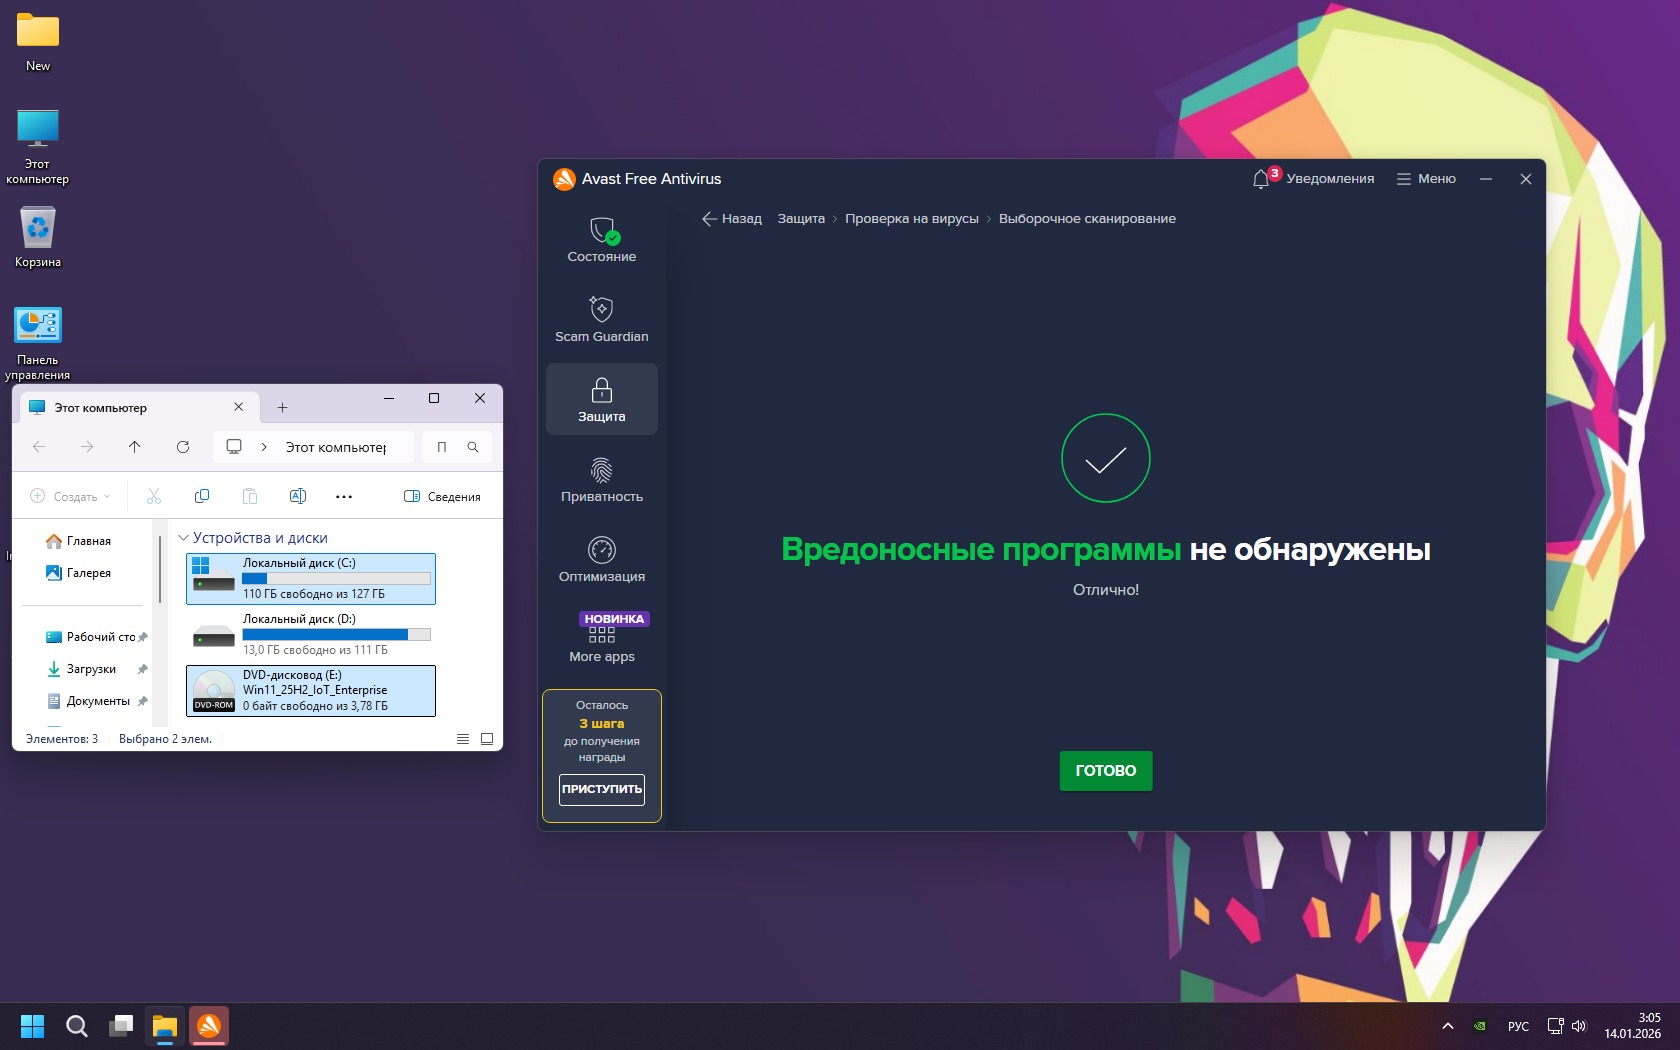Open the Status (Состояние) shield page
1680x1050 pixels.
[x=601, y=239]
